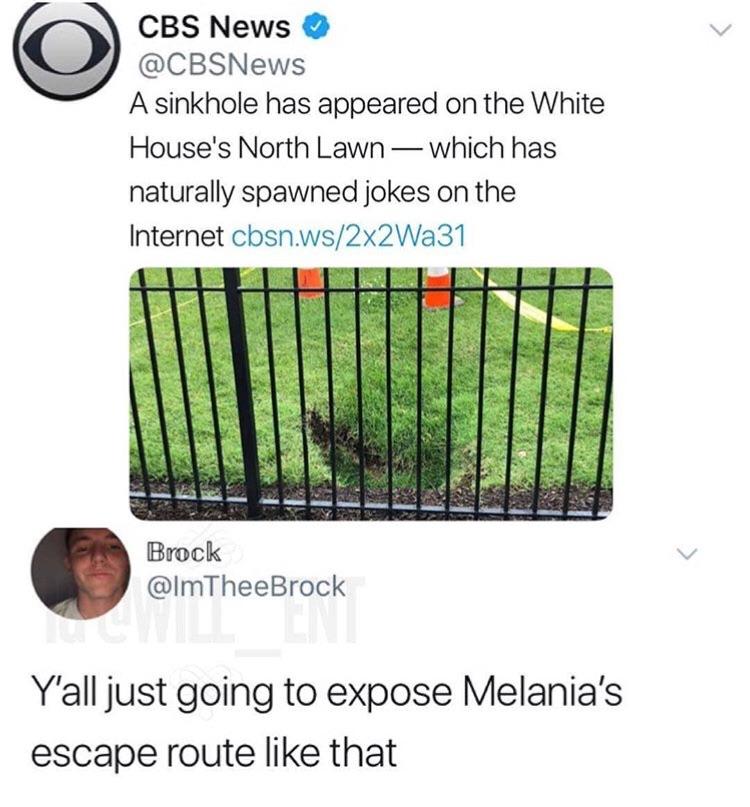Click the blue verified badge
This screenshot has width=750, height=807.
pyautogui.click(x=314, y=27)
